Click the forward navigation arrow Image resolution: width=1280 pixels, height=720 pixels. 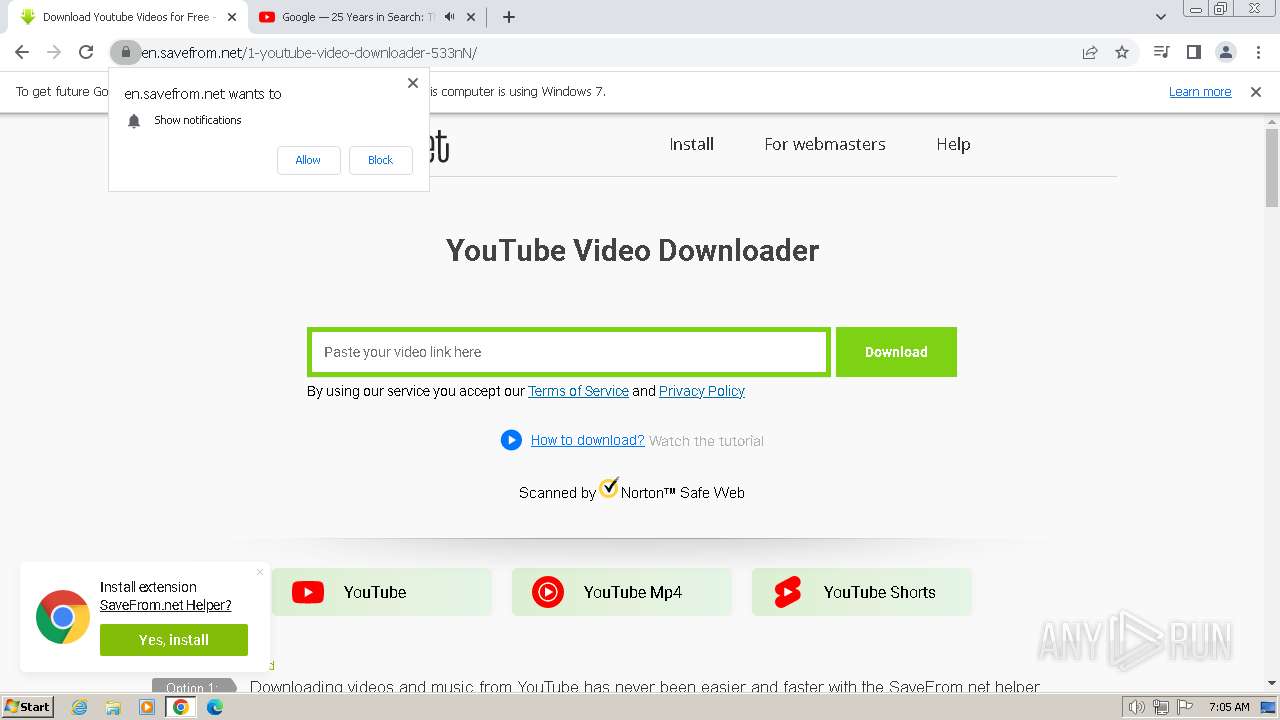click(54, 52)
